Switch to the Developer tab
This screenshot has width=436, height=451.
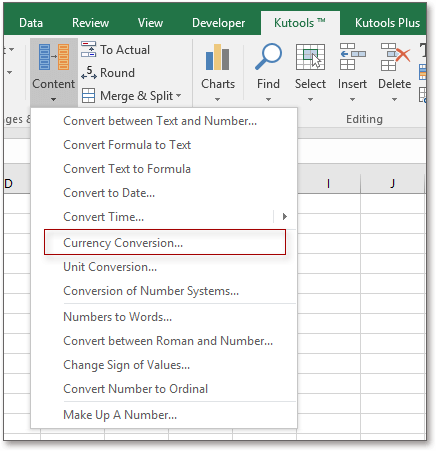point(218,23)
